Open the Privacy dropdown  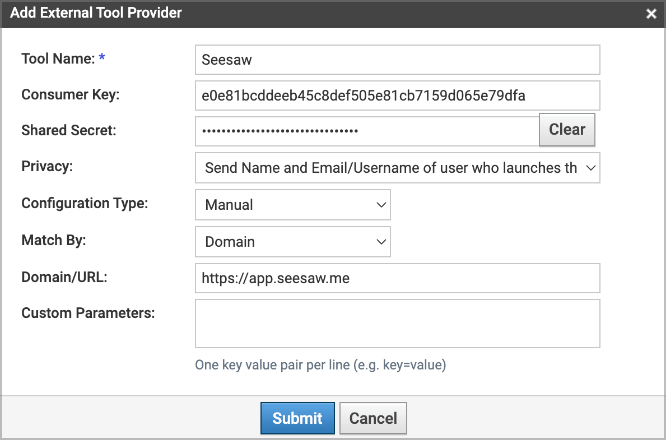pyautogui.click(x=397, y=168)
